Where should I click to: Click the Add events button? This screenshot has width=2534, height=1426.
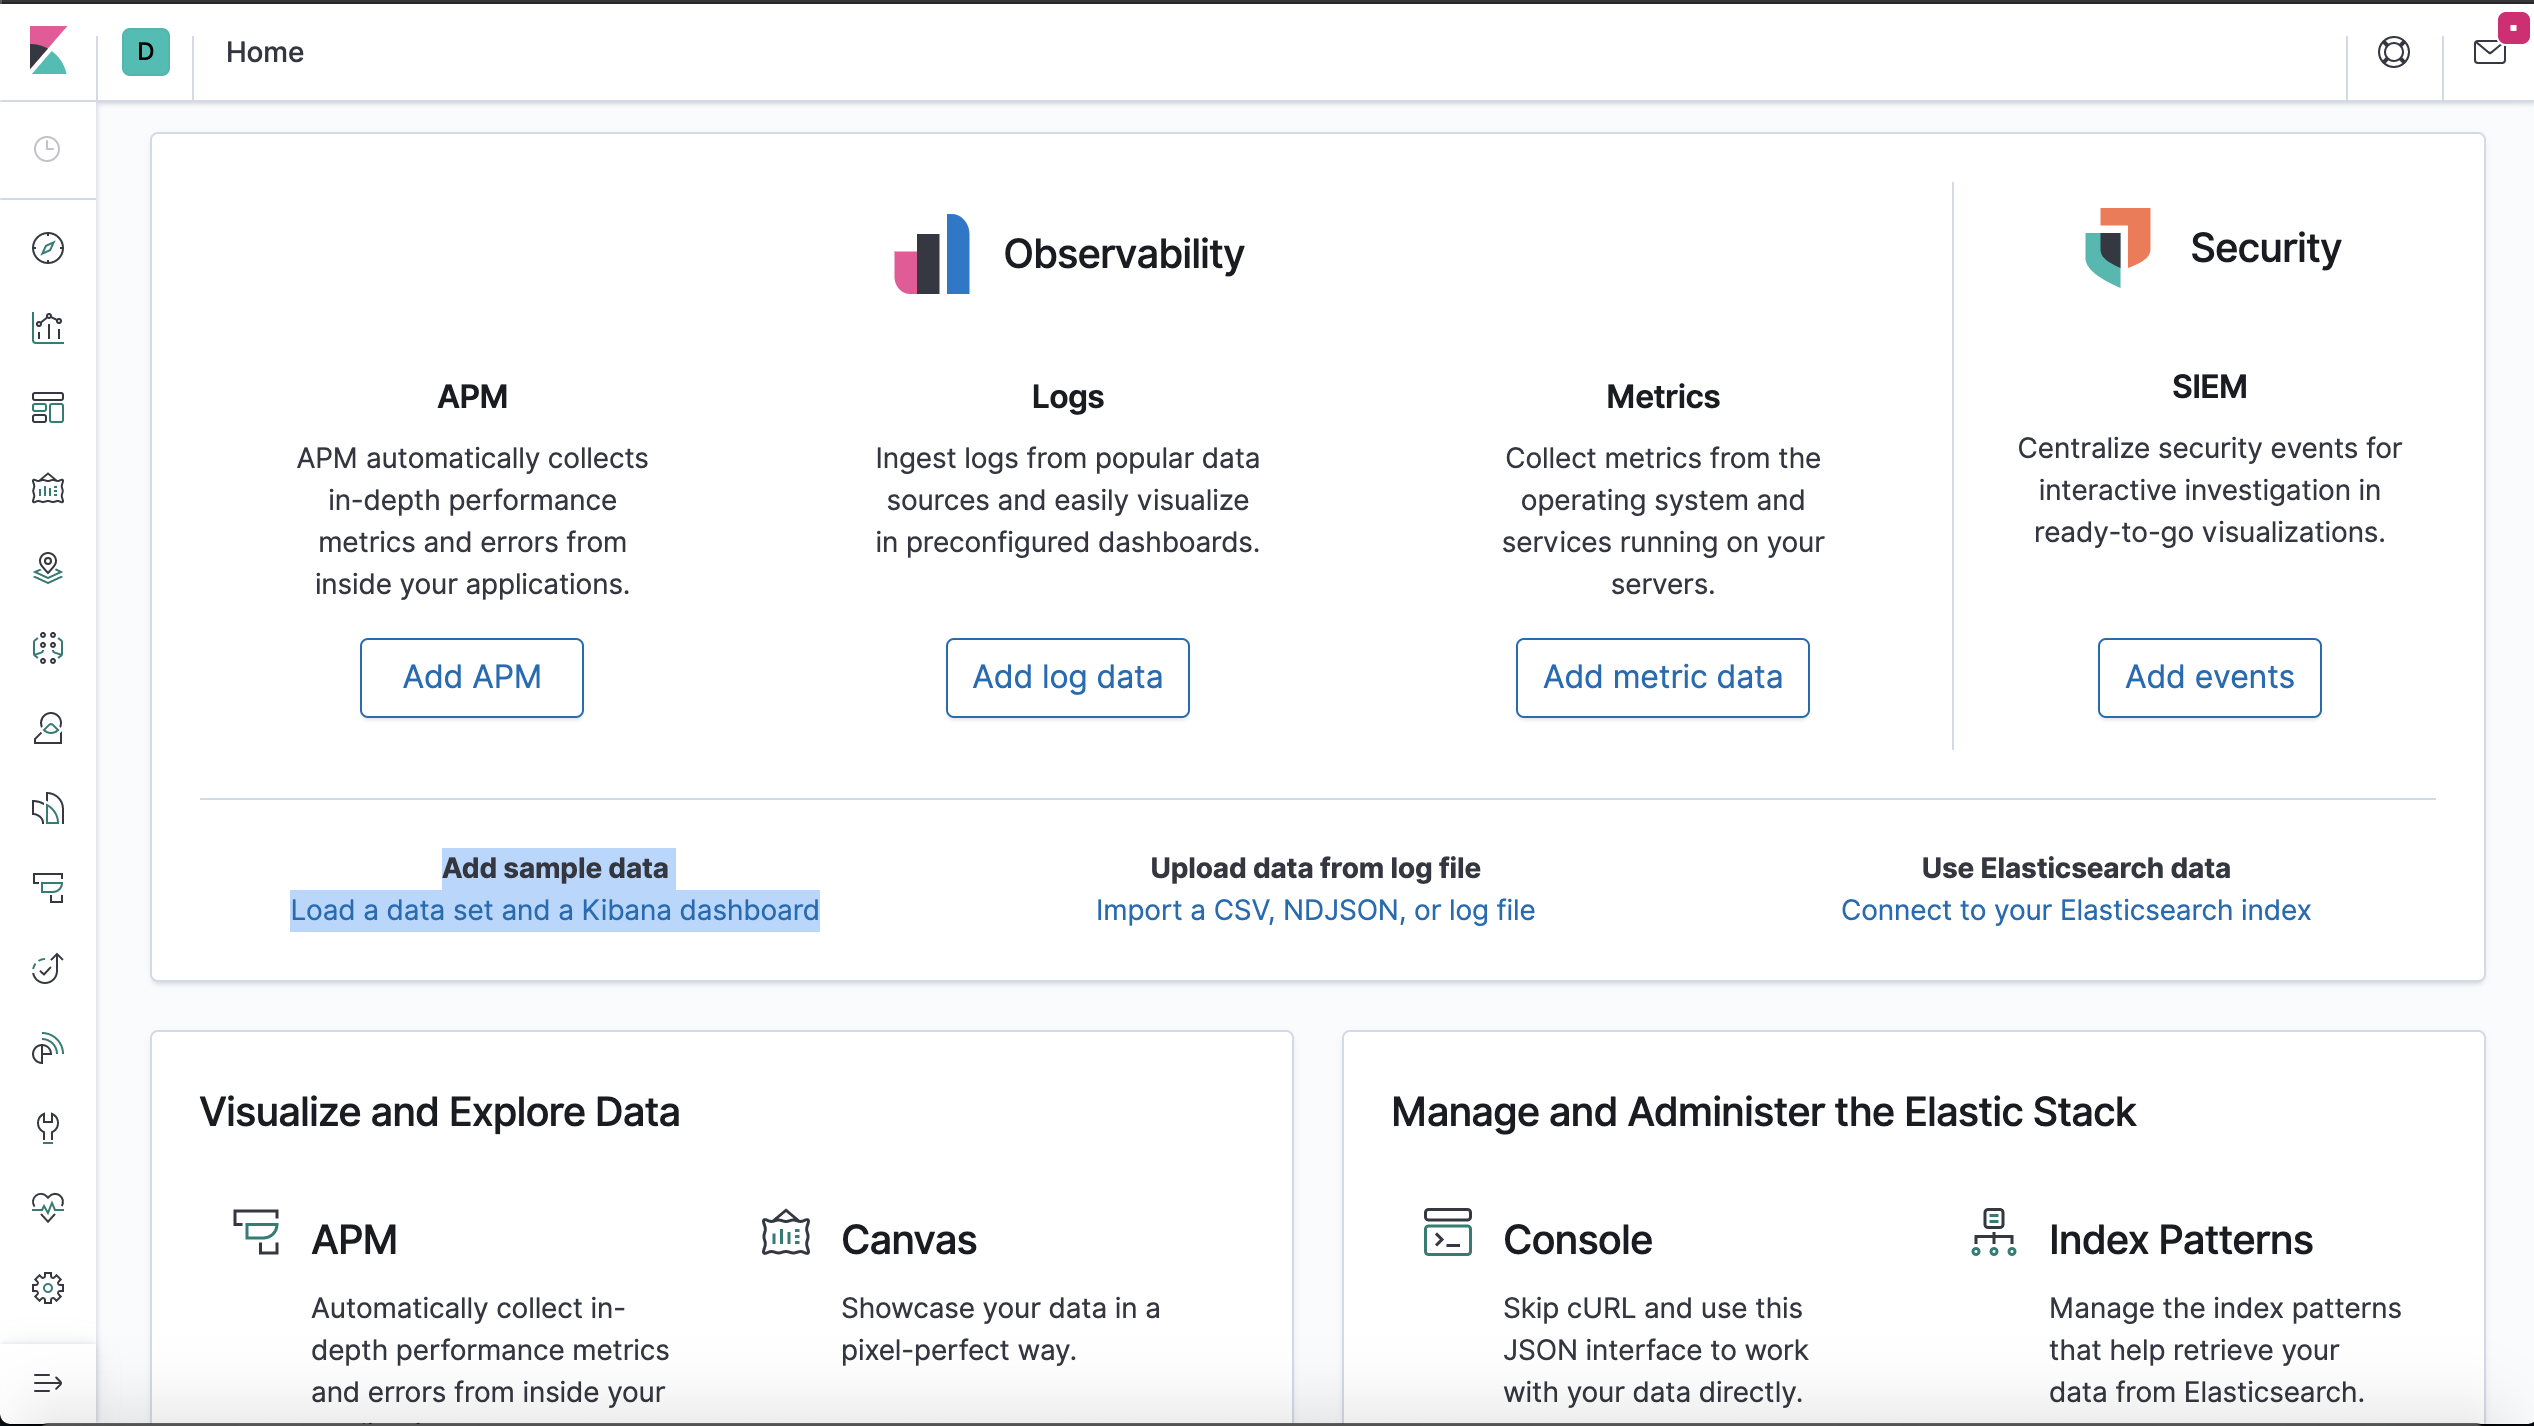[2210, 677]
